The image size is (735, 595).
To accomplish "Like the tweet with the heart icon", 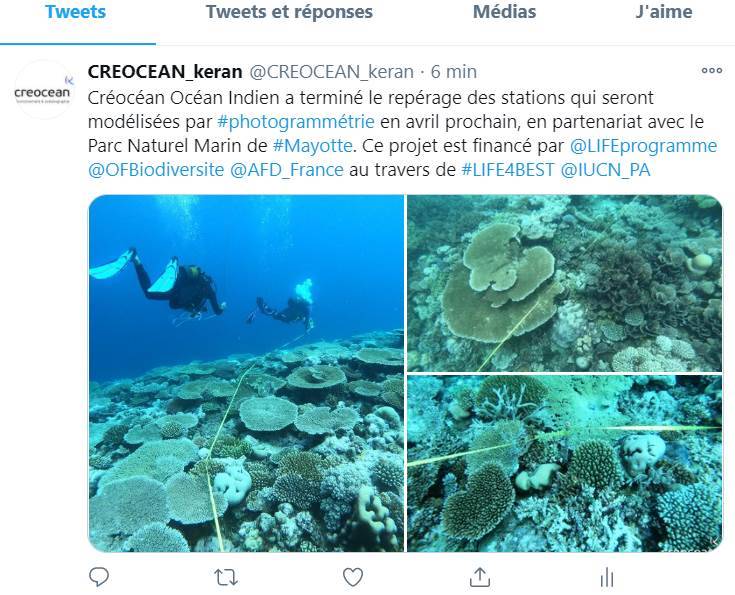I will pos(353,577).
